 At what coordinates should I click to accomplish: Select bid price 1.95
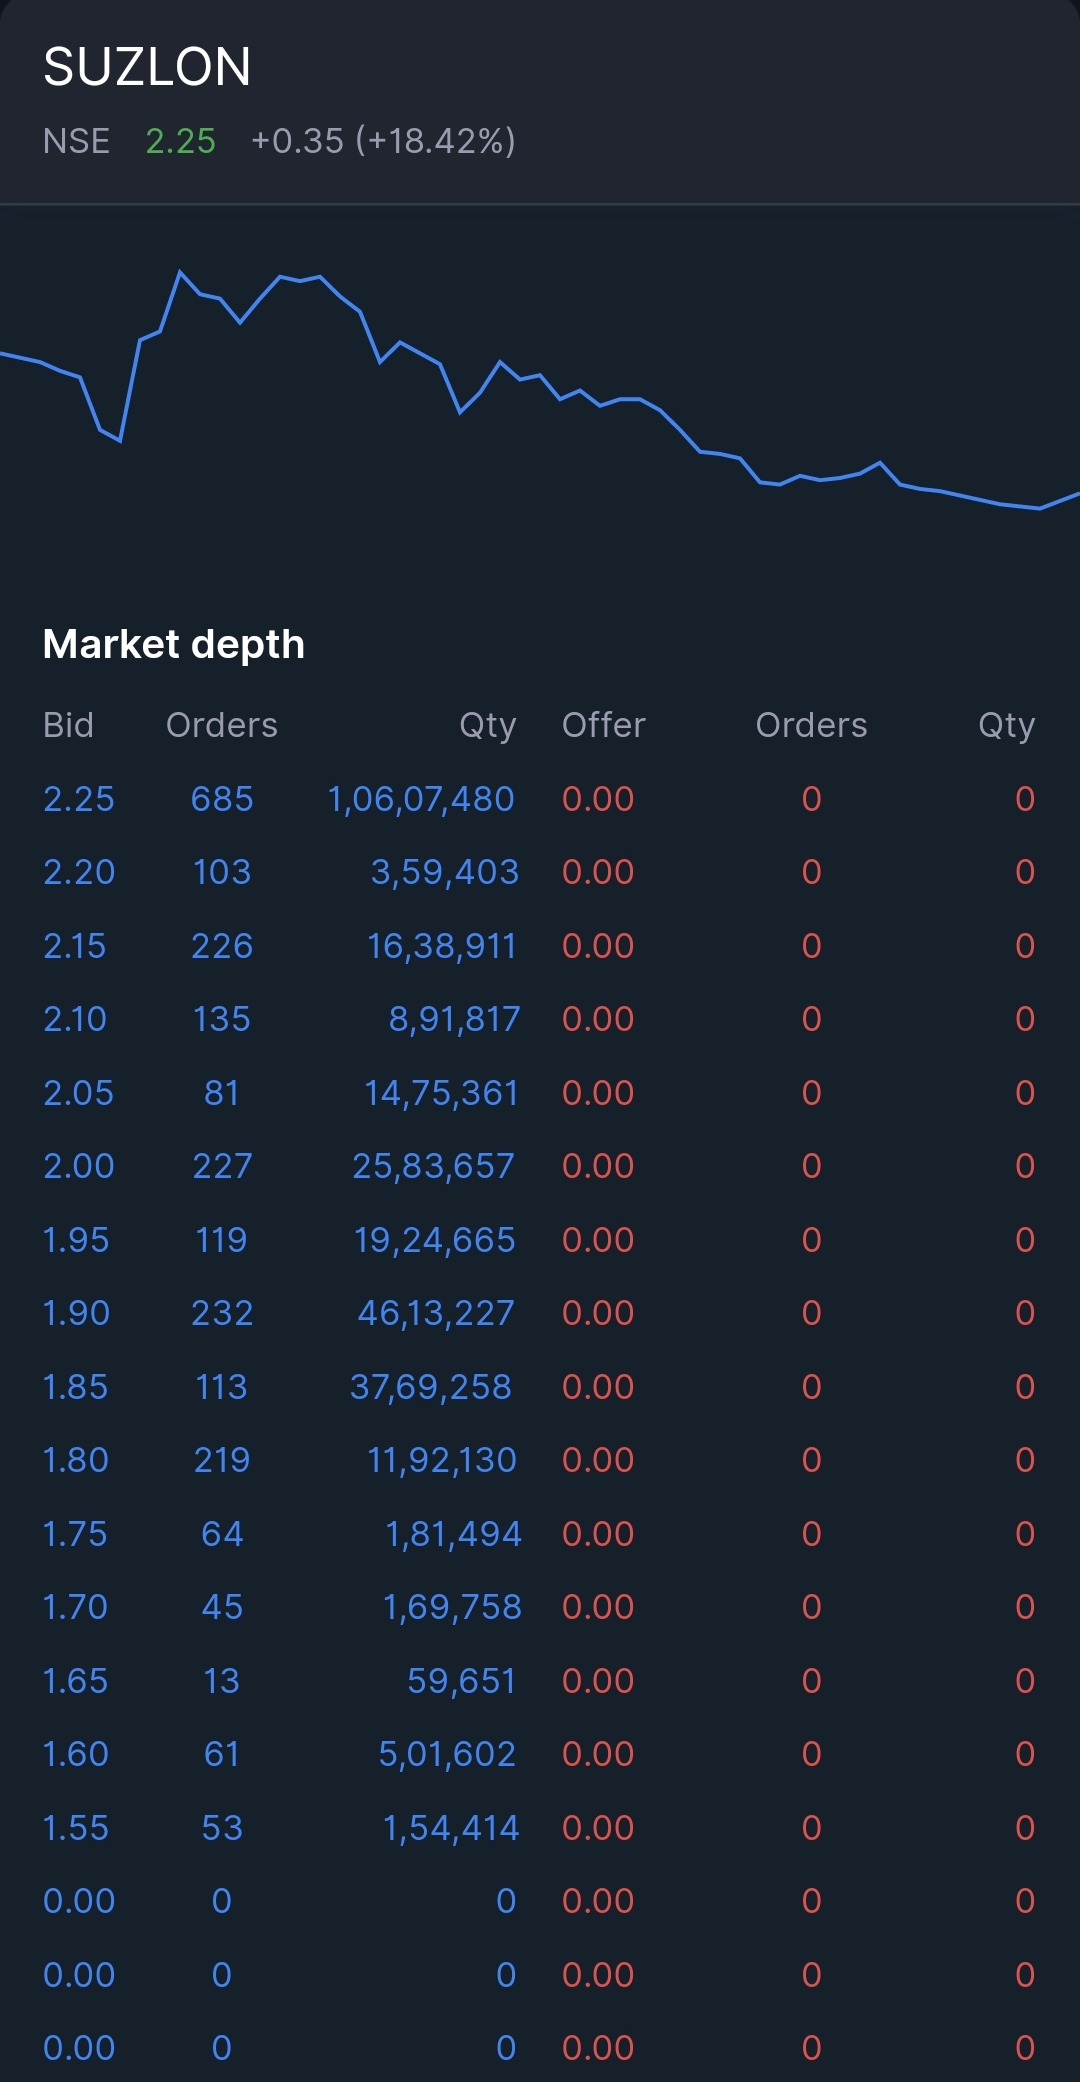tap(76, 1240)
